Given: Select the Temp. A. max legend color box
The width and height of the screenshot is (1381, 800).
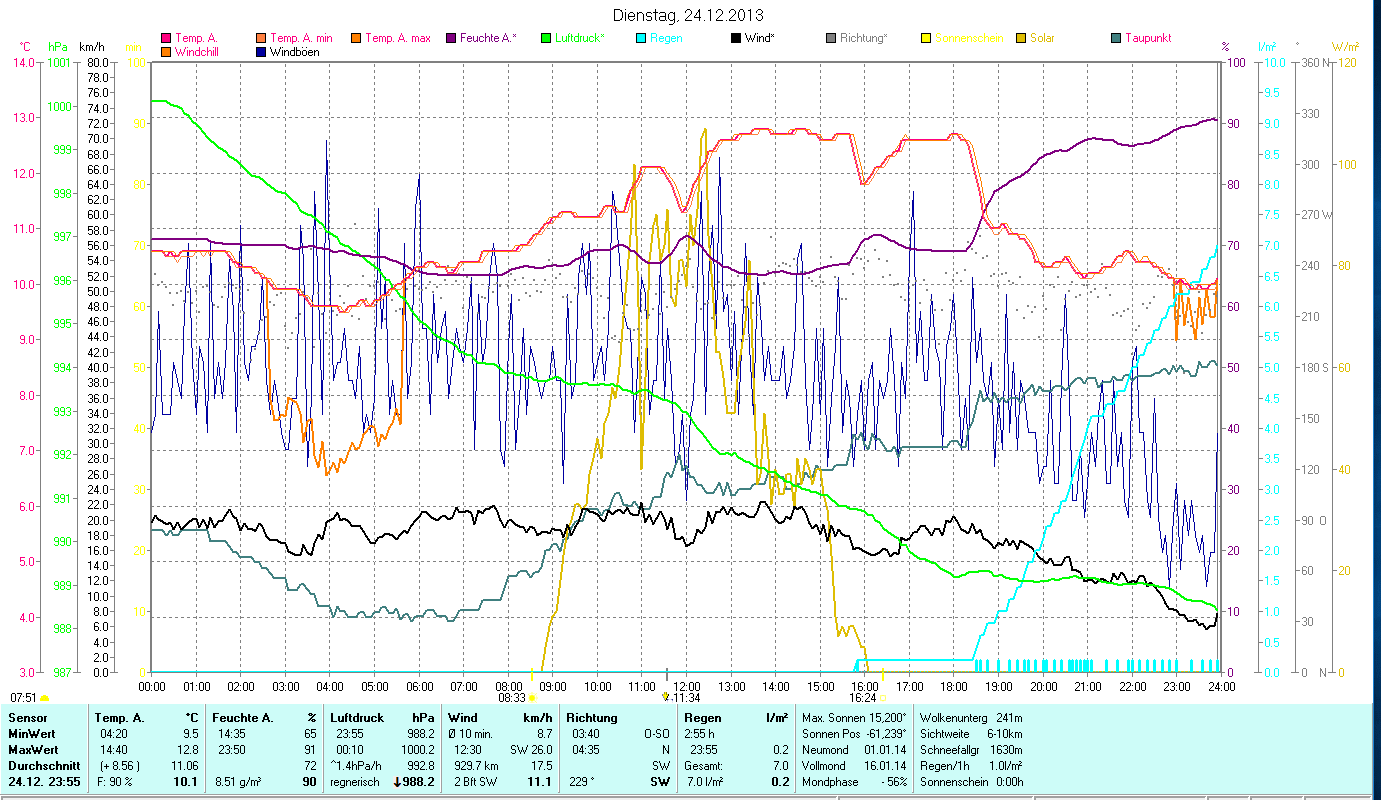Looking at the screenshot, I should [x=355, y=39].
